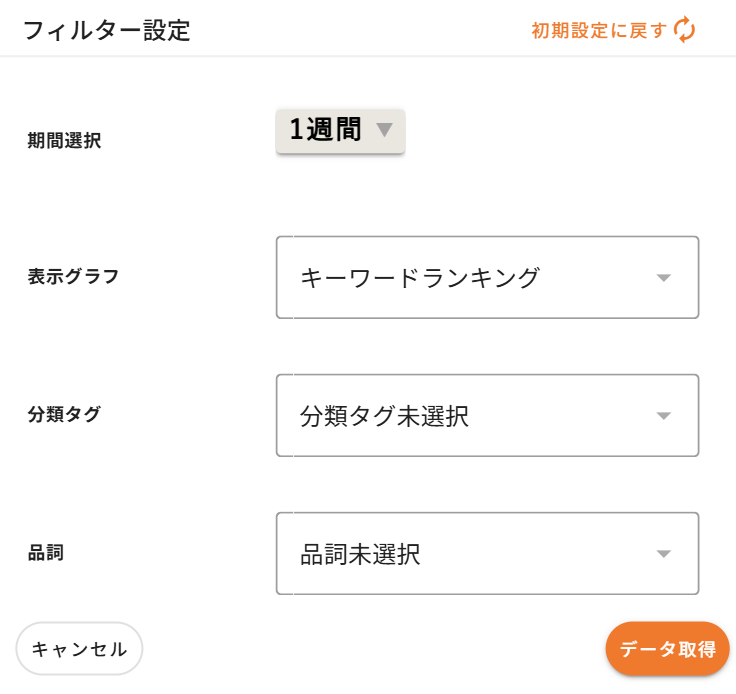The image size is (736, 694).
Task: Click the 品詞 label
Action: pyautogui.click(x=46, y=552)
